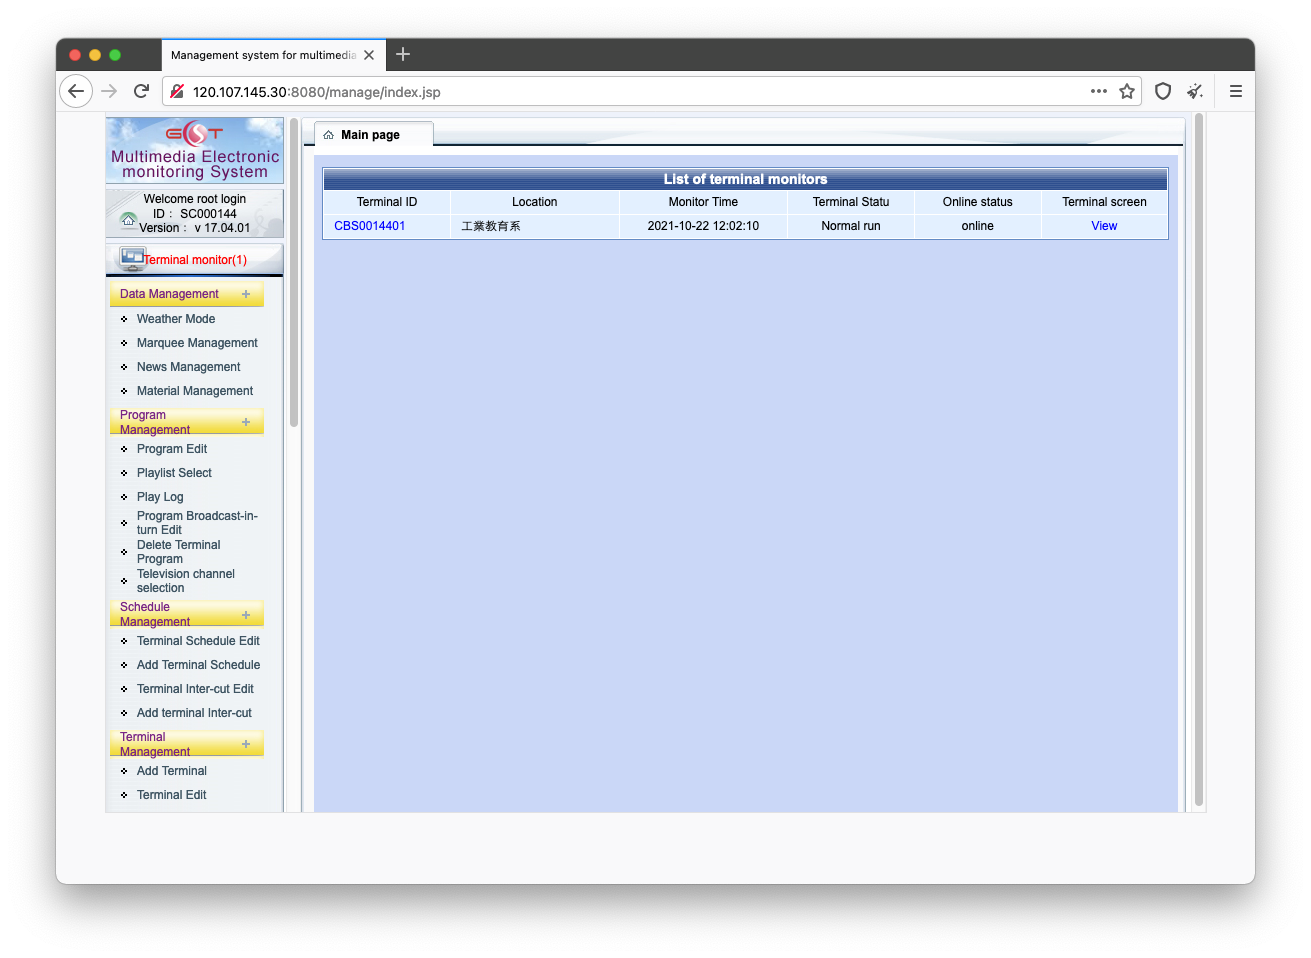Open Delete Terminal Program
The width and height of the screenshot is (1311, 958).
(179, 552)
